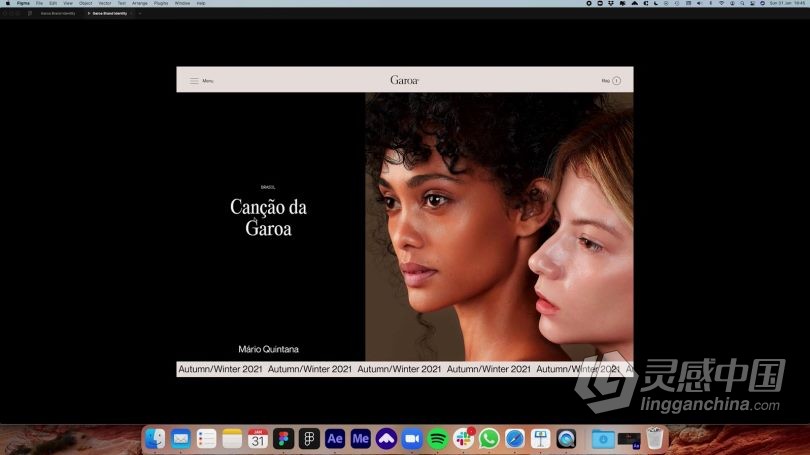Screen dimensions: 810x455
Task: Open the Figma app menu
Action: click(x=23, y=3)
